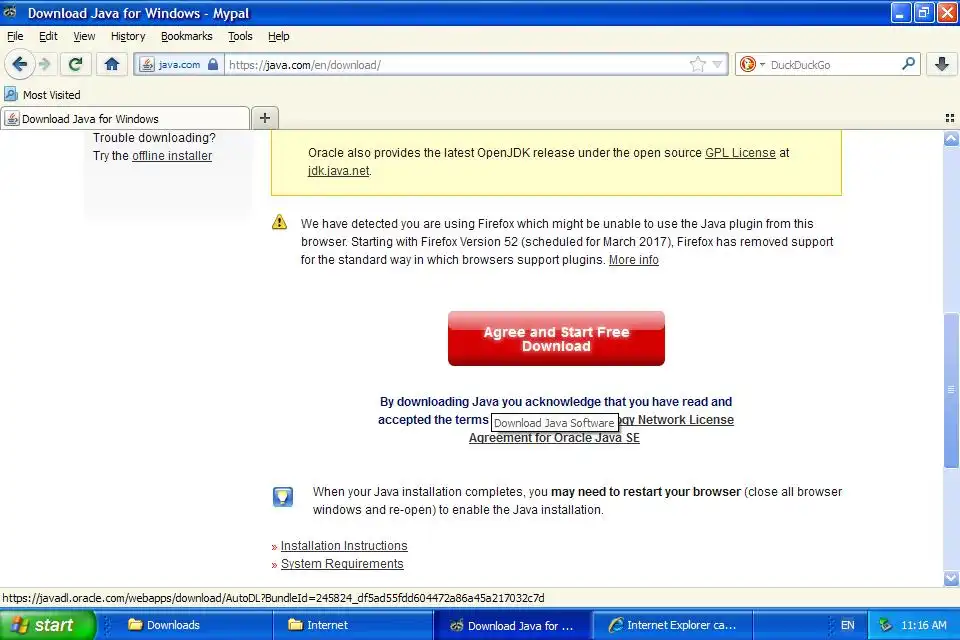
Task: Open the downloads arrow button
Action: click(x=942, y=64)
